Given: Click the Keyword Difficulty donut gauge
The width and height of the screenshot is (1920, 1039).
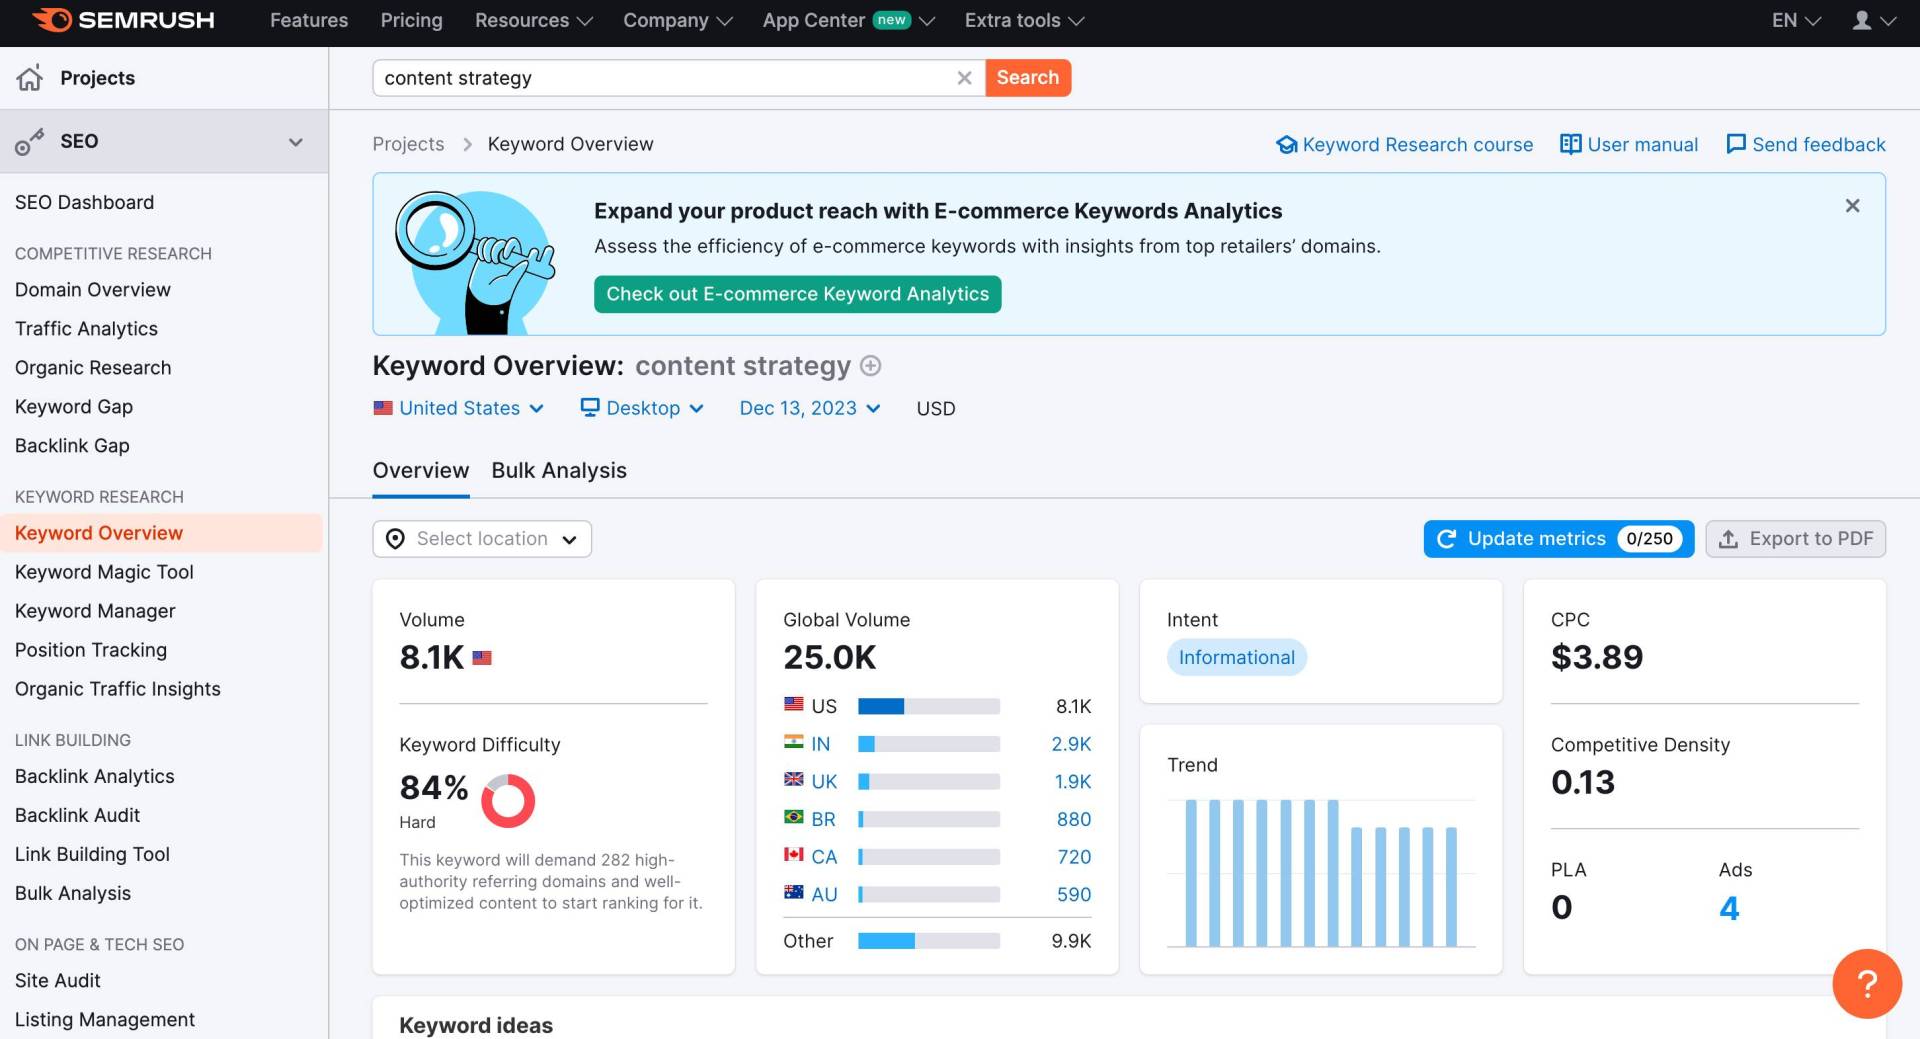Looking at the screenshot, I should pos(508,800).
